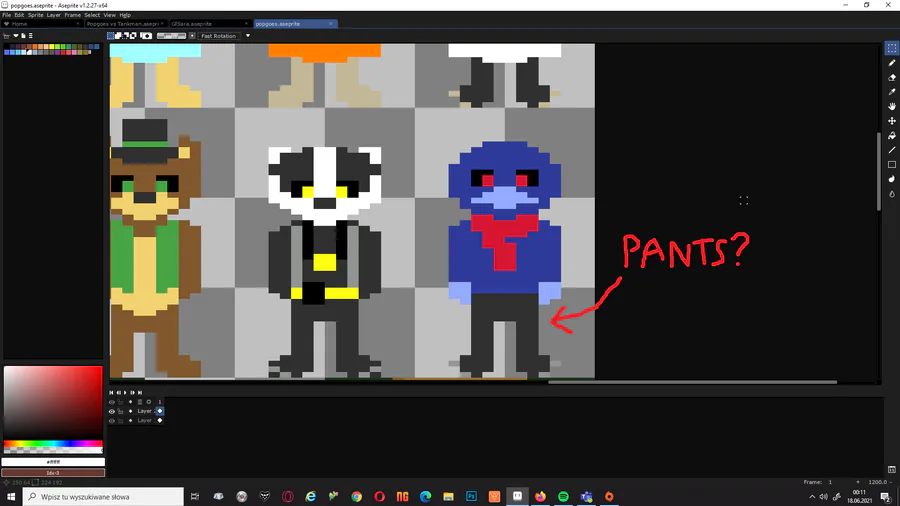
Task: Select the Pencil tool
Action: tap(891, 63)
